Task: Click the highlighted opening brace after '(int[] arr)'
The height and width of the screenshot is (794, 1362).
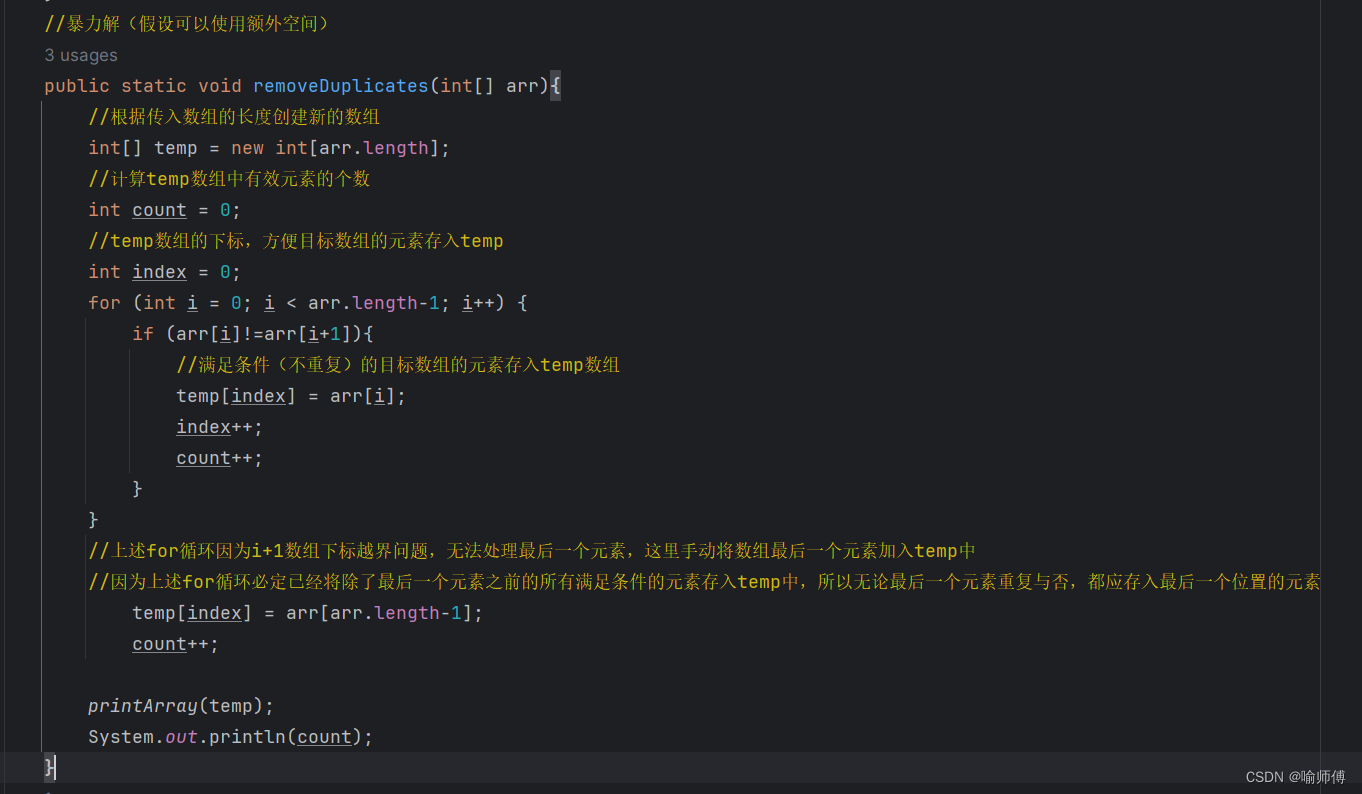Action: pyautogui.click(x=555, y=86)
